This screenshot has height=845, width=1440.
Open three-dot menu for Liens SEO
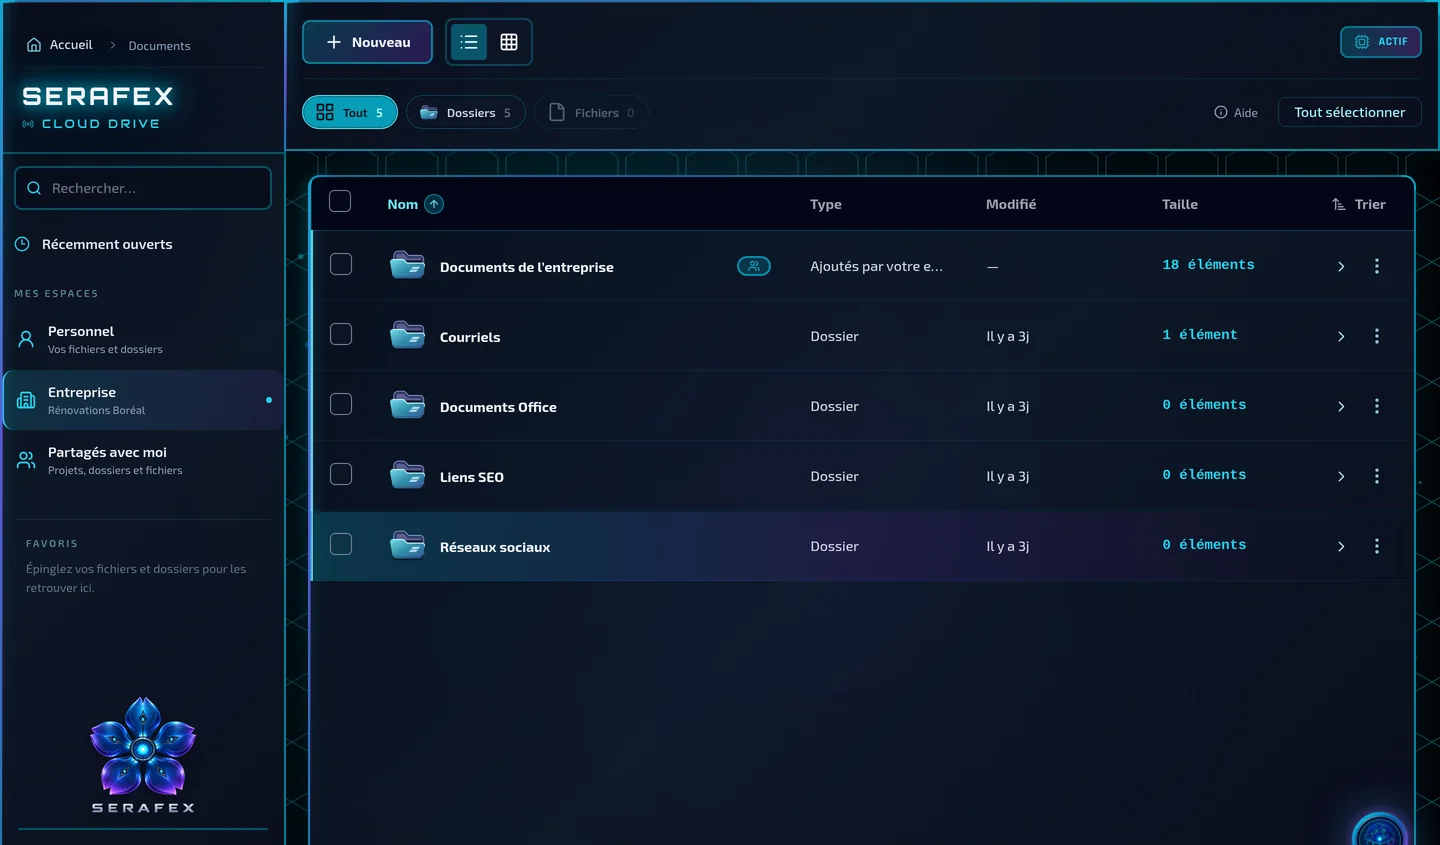pos(1377,476)
